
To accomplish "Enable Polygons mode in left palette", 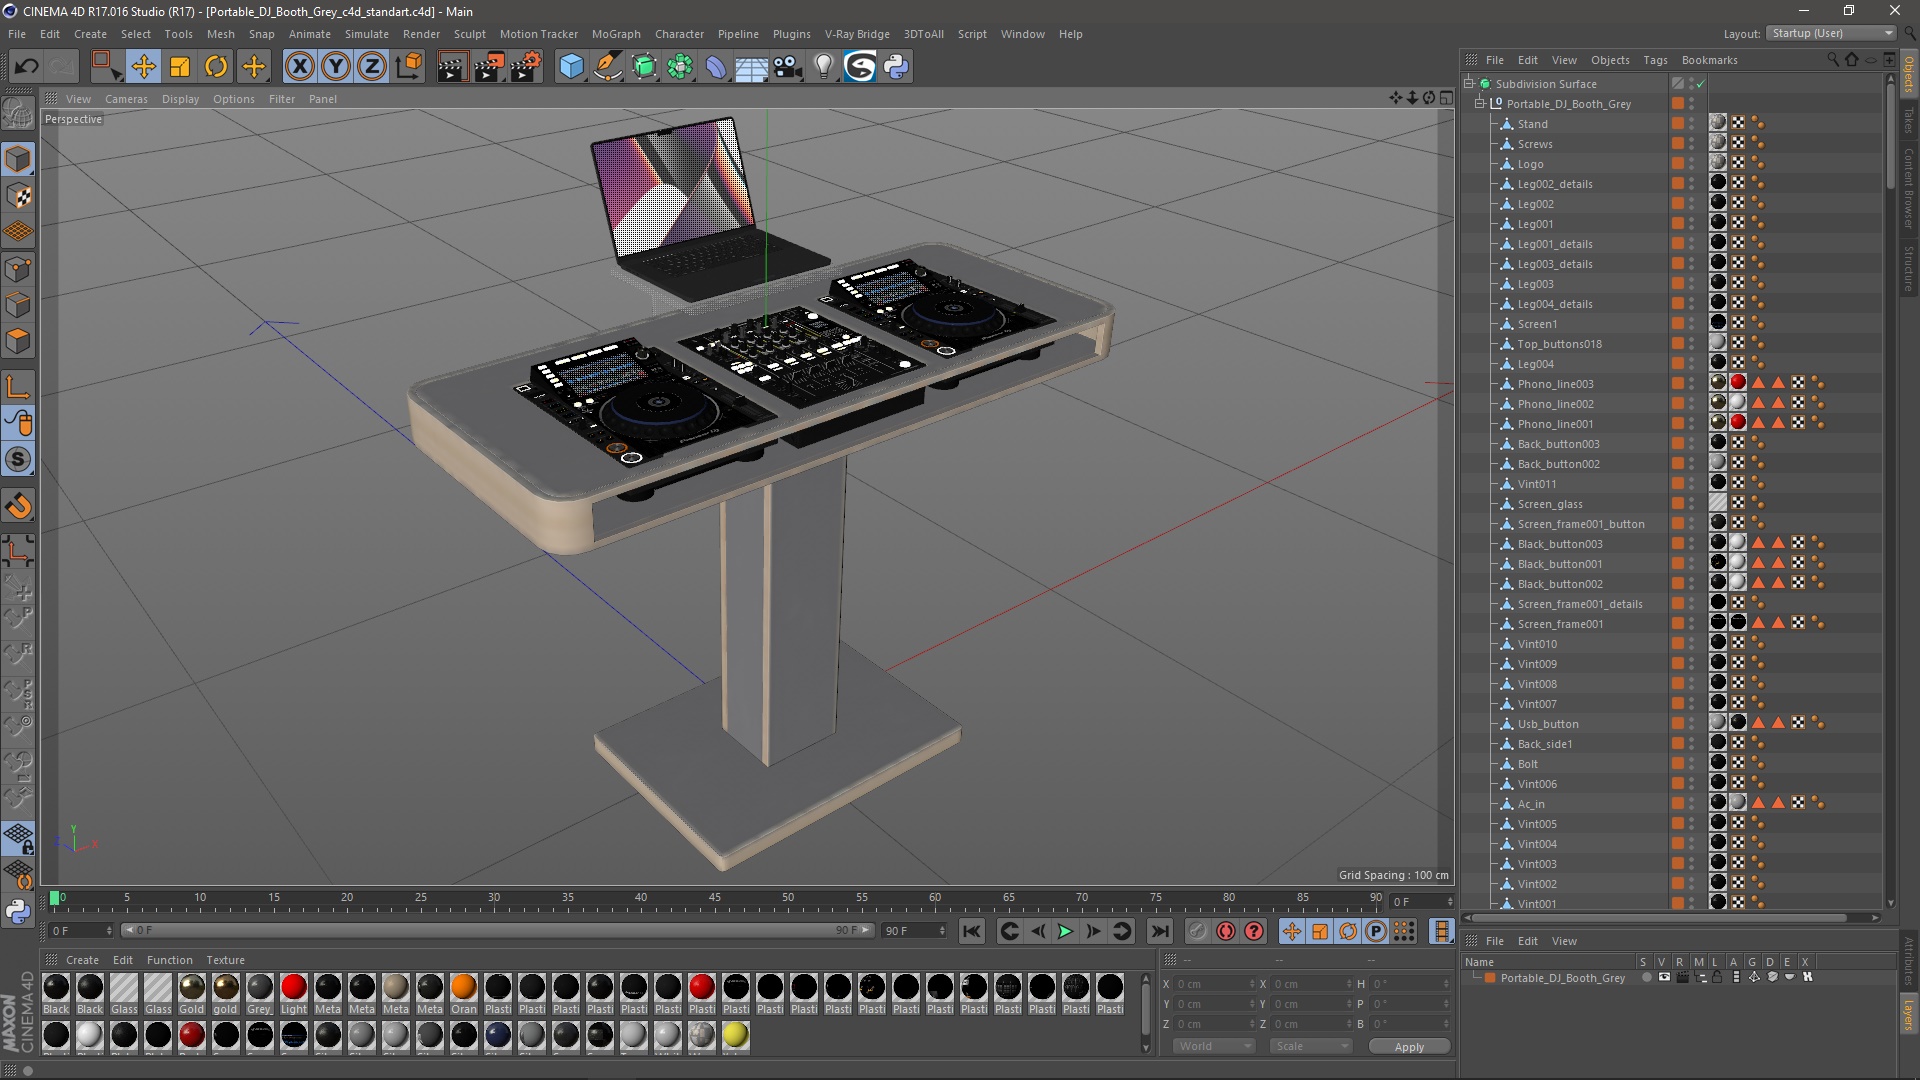I will pos(18,341).
